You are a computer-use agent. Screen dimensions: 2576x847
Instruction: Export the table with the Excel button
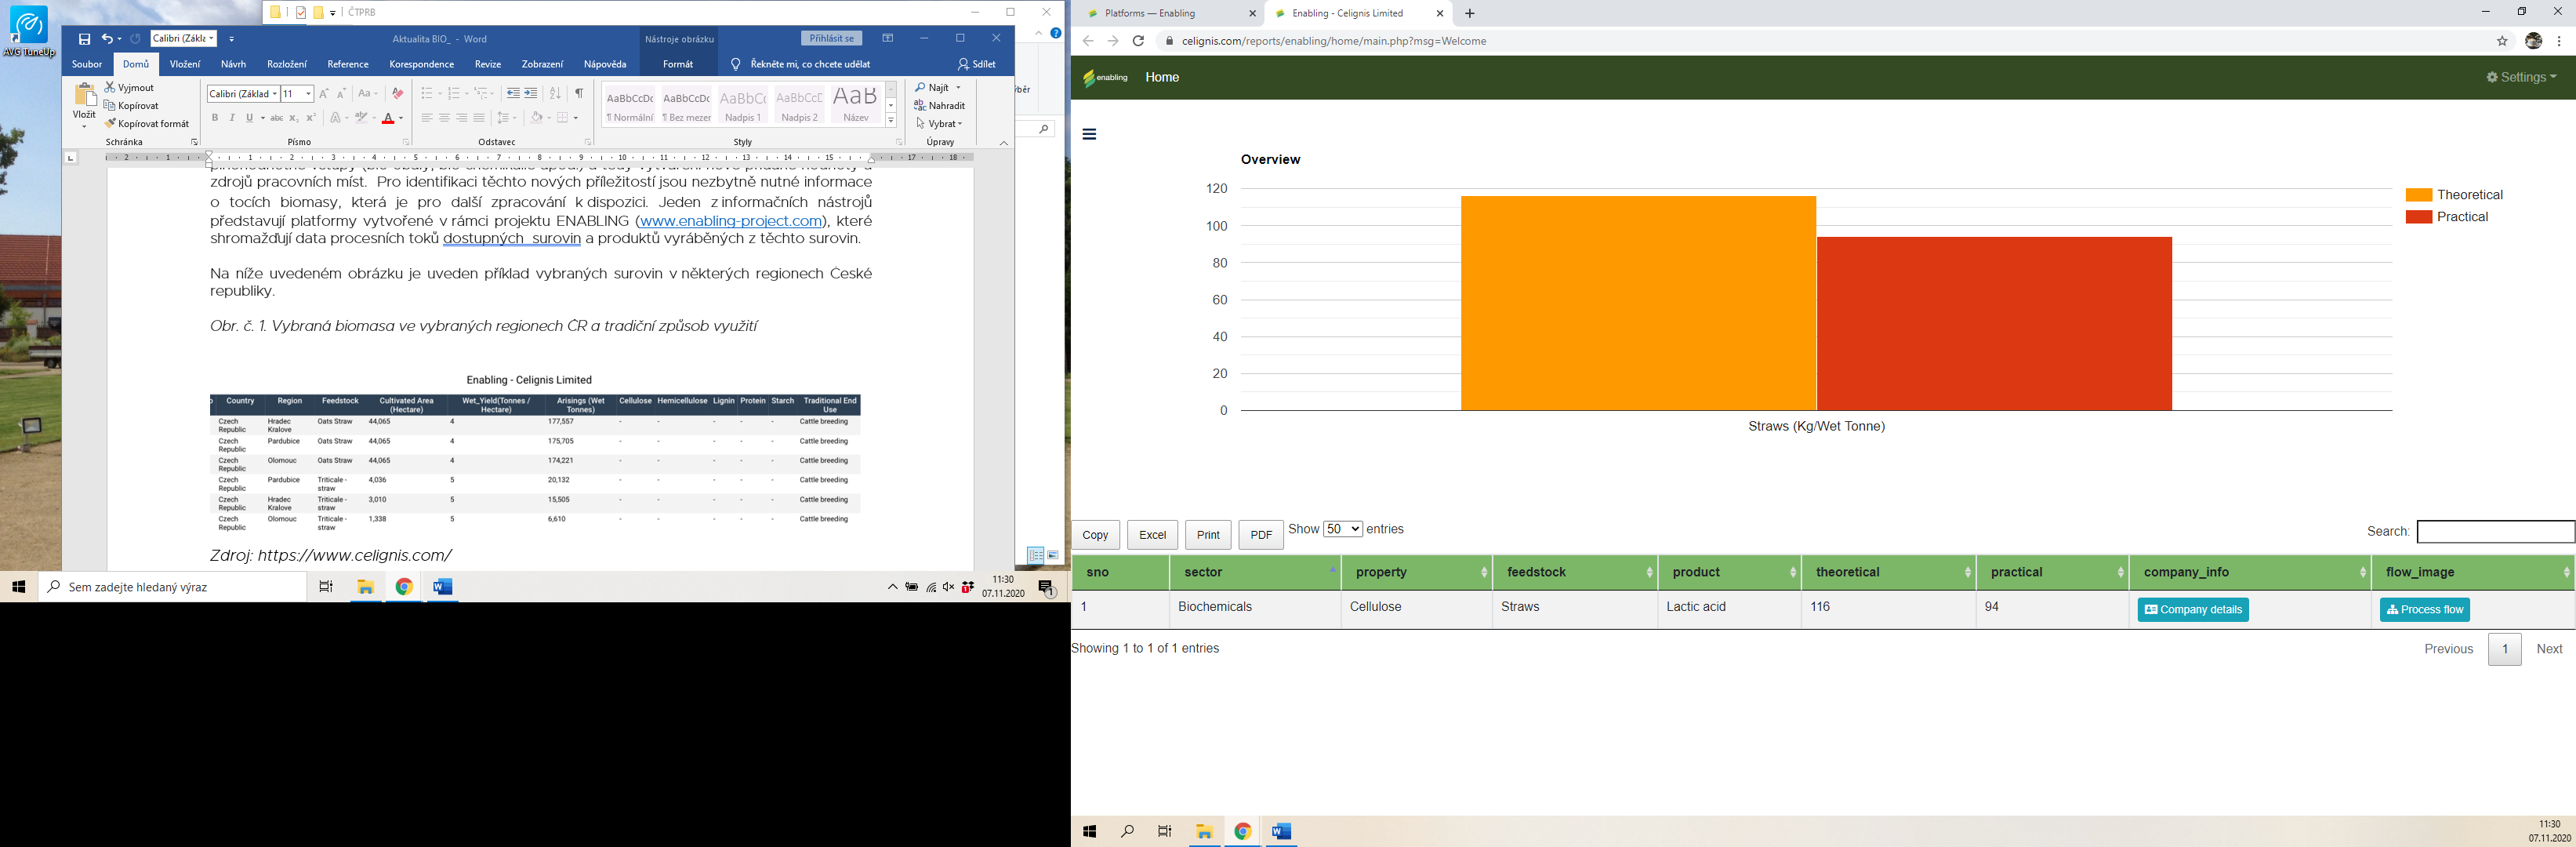click(x=1152, y=535)
